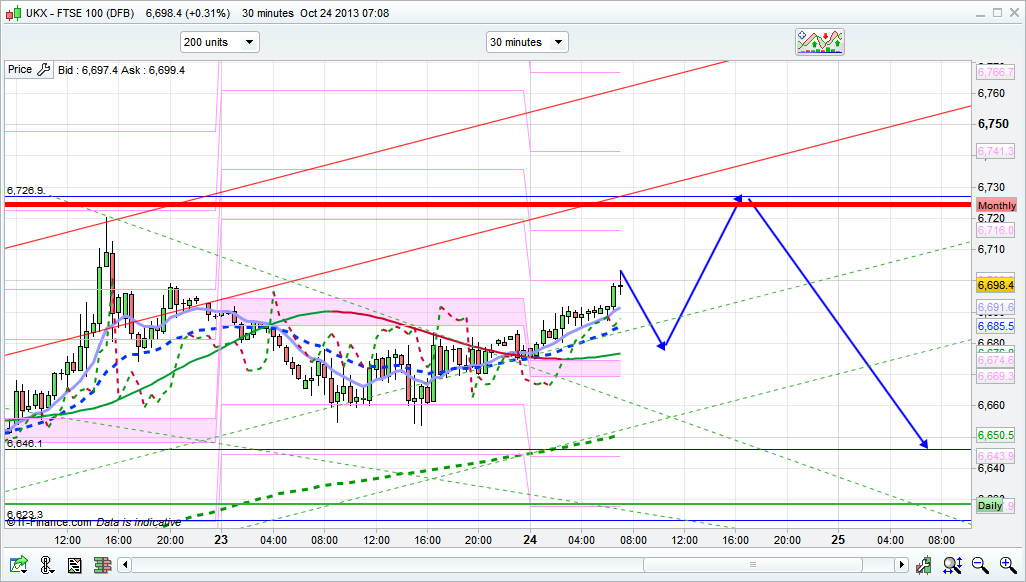Click the candlestick icon in title bar
Screen dimensions: 1026x582
(10, 13)
